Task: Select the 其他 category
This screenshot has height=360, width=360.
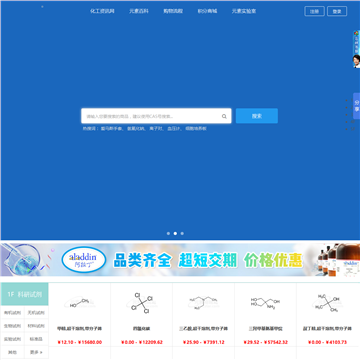Action: coord(12,352)
